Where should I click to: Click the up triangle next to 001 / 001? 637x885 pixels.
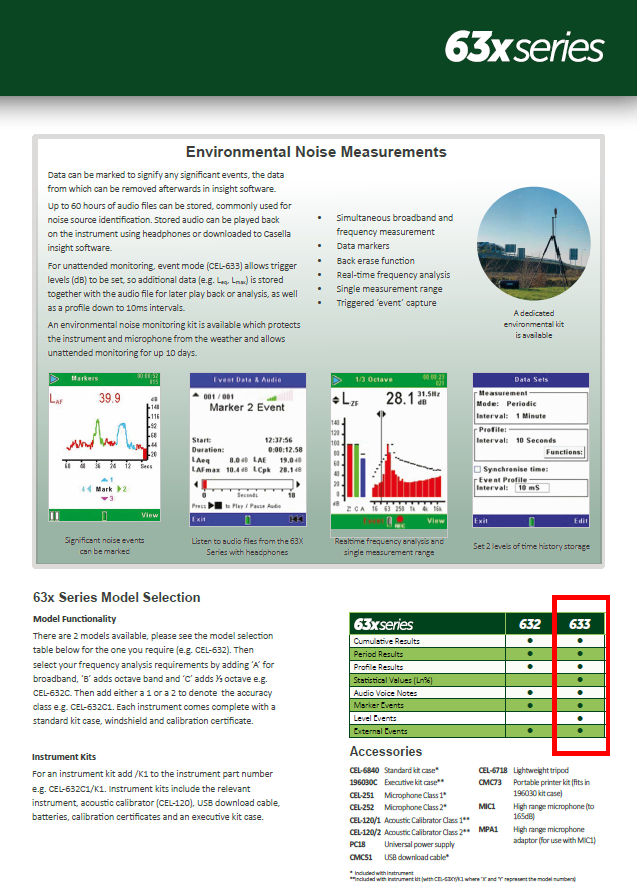196,396
